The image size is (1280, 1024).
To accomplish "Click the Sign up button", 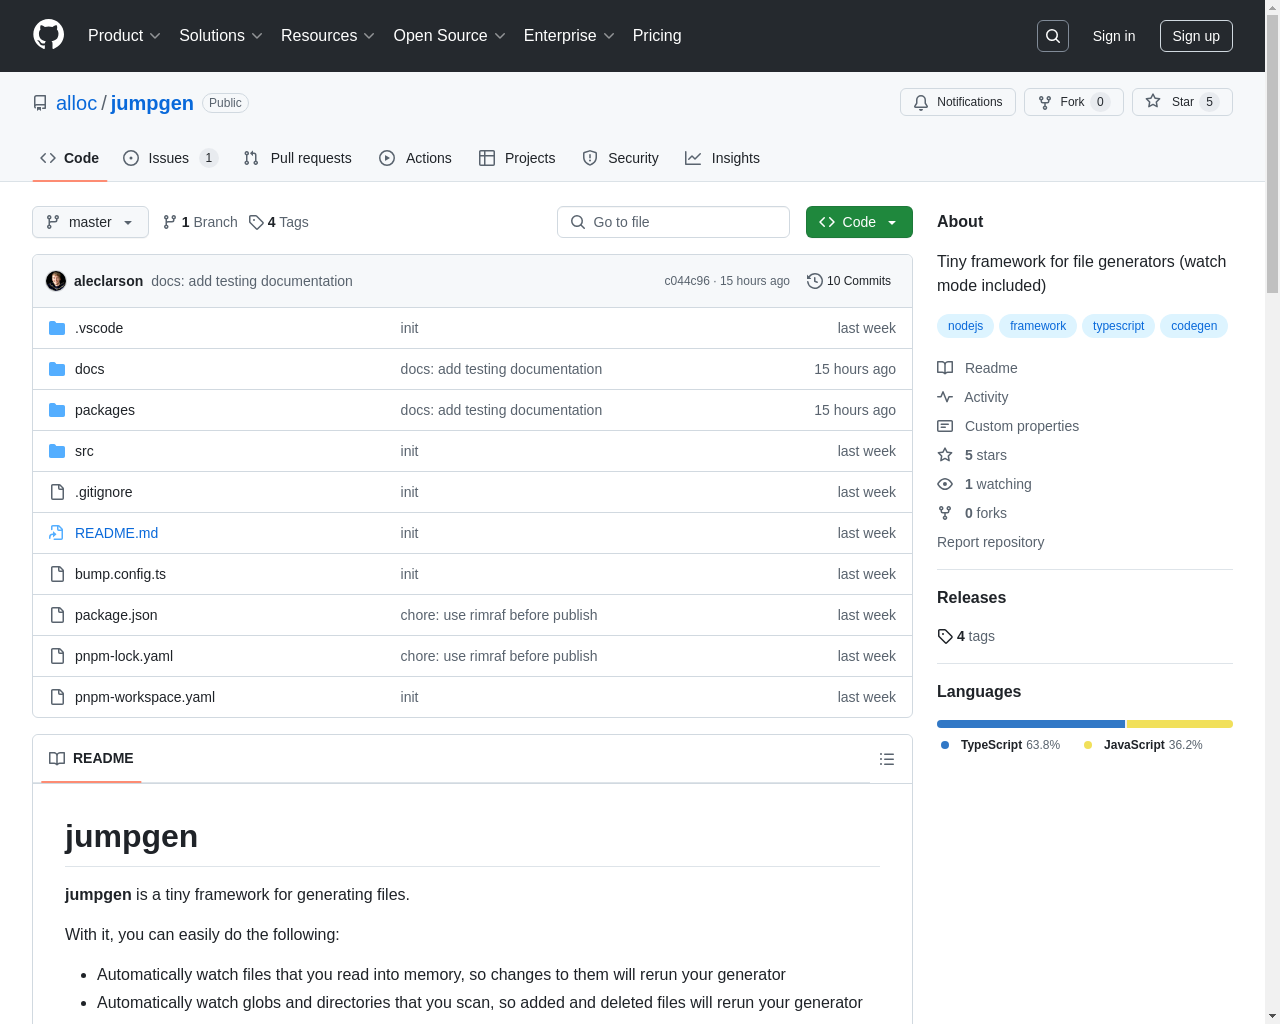I will click(1196, 36).
